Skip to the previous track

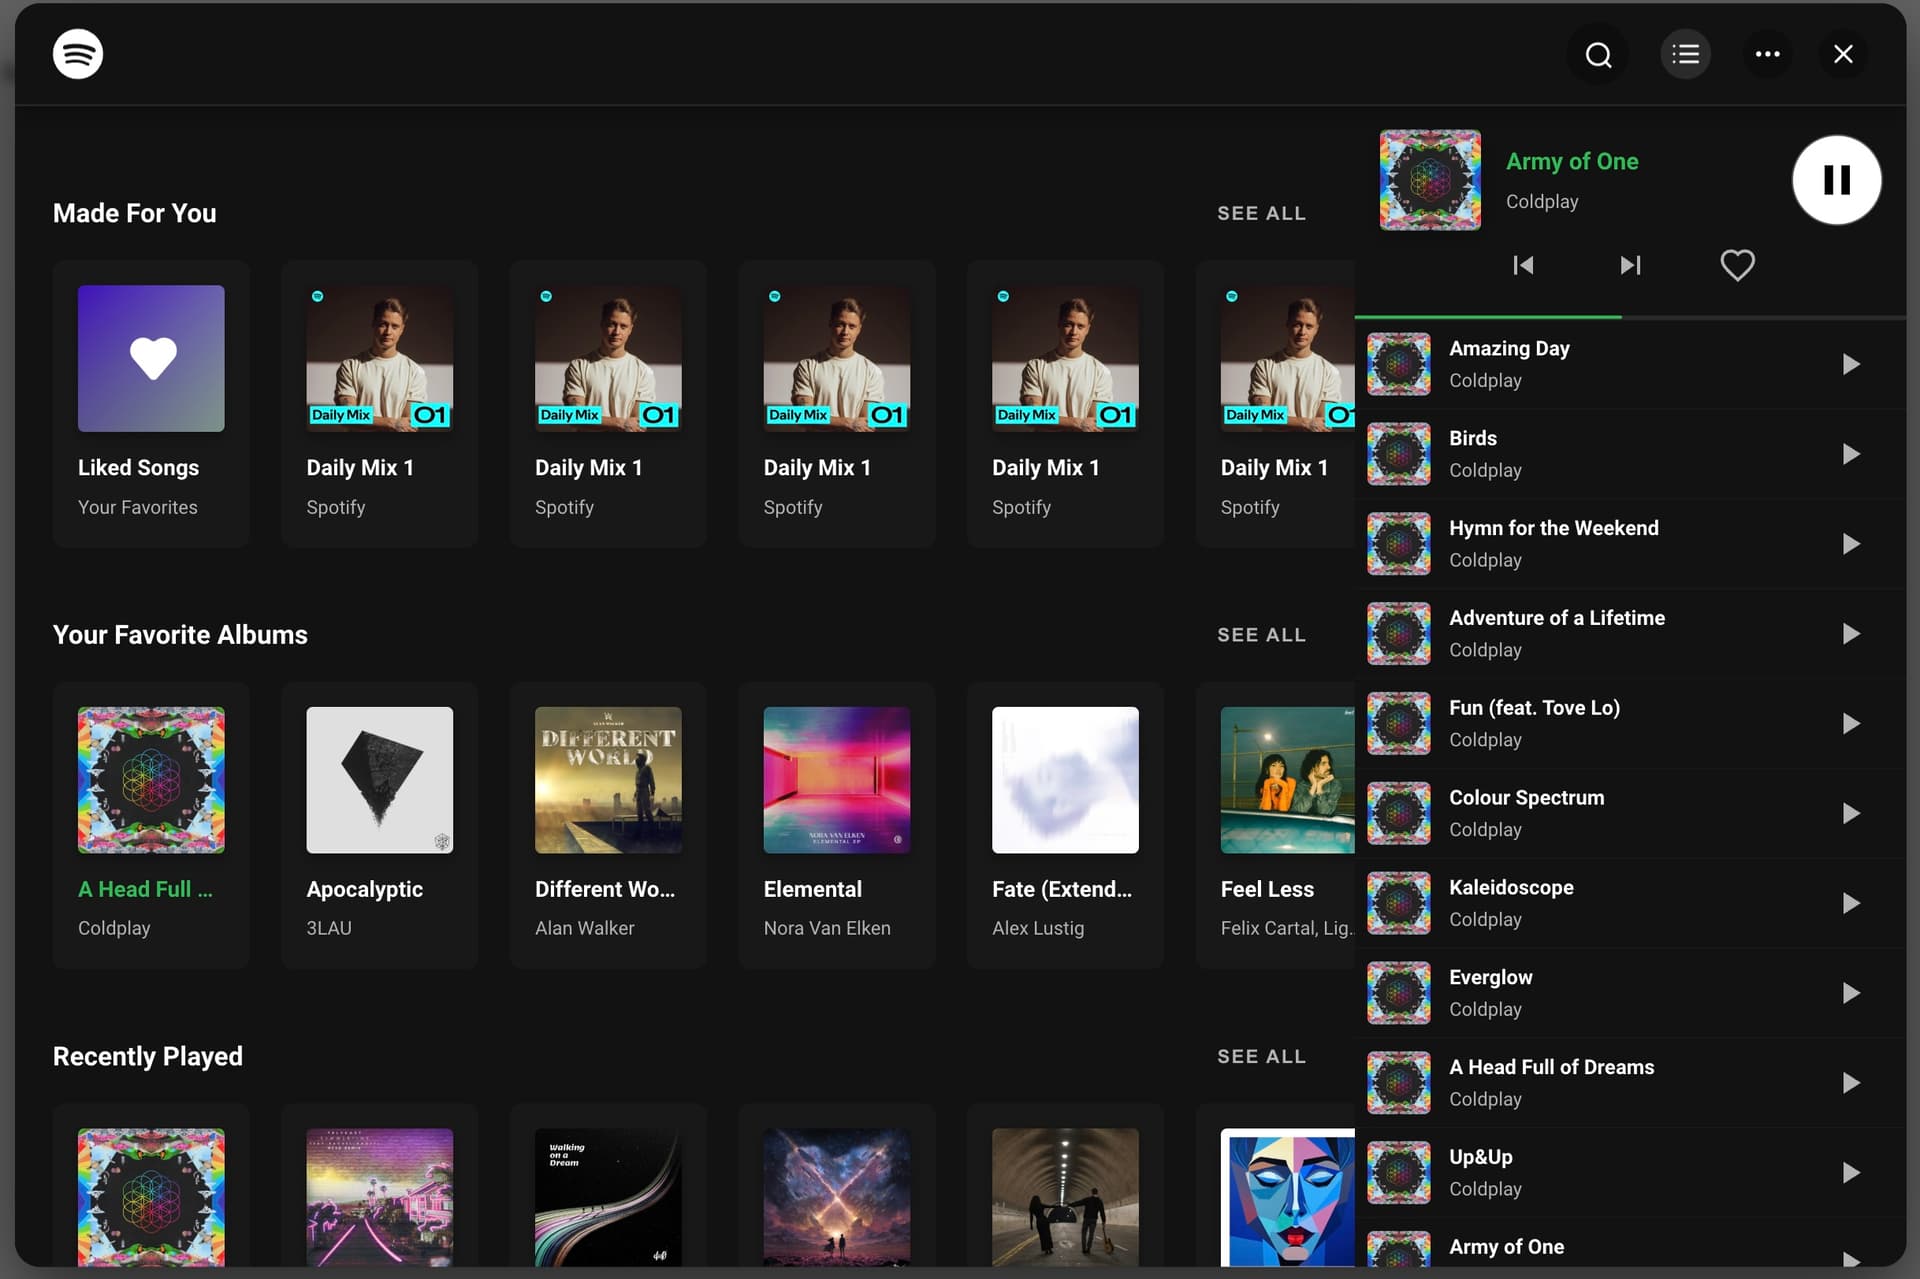point(1523,265)
